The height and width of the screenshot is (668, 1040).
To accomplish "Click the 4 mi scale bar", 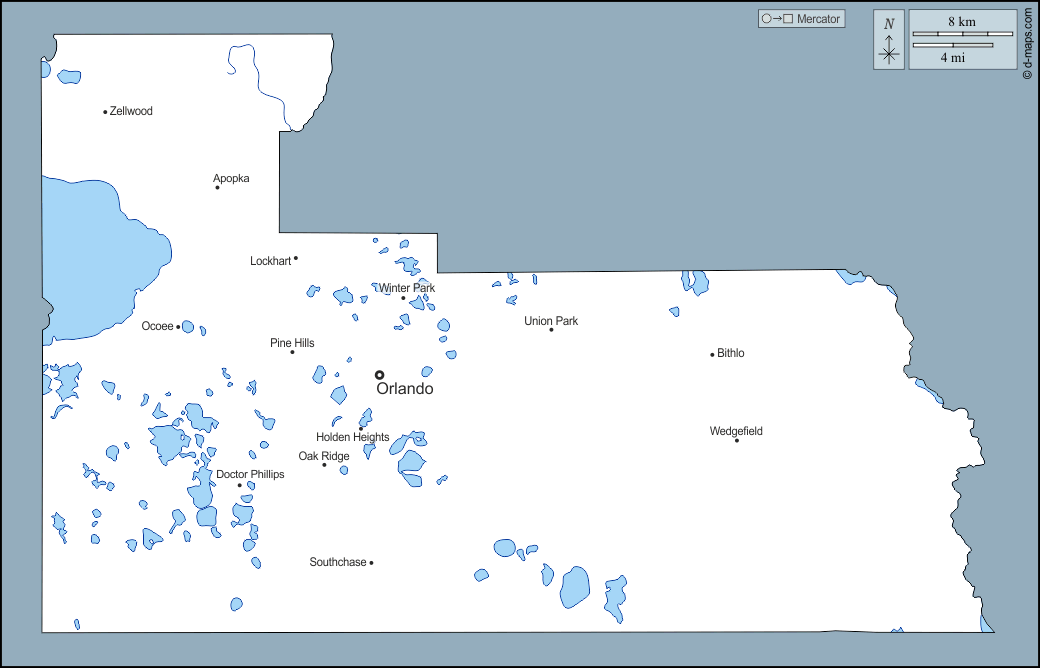I will coord(953,45).
